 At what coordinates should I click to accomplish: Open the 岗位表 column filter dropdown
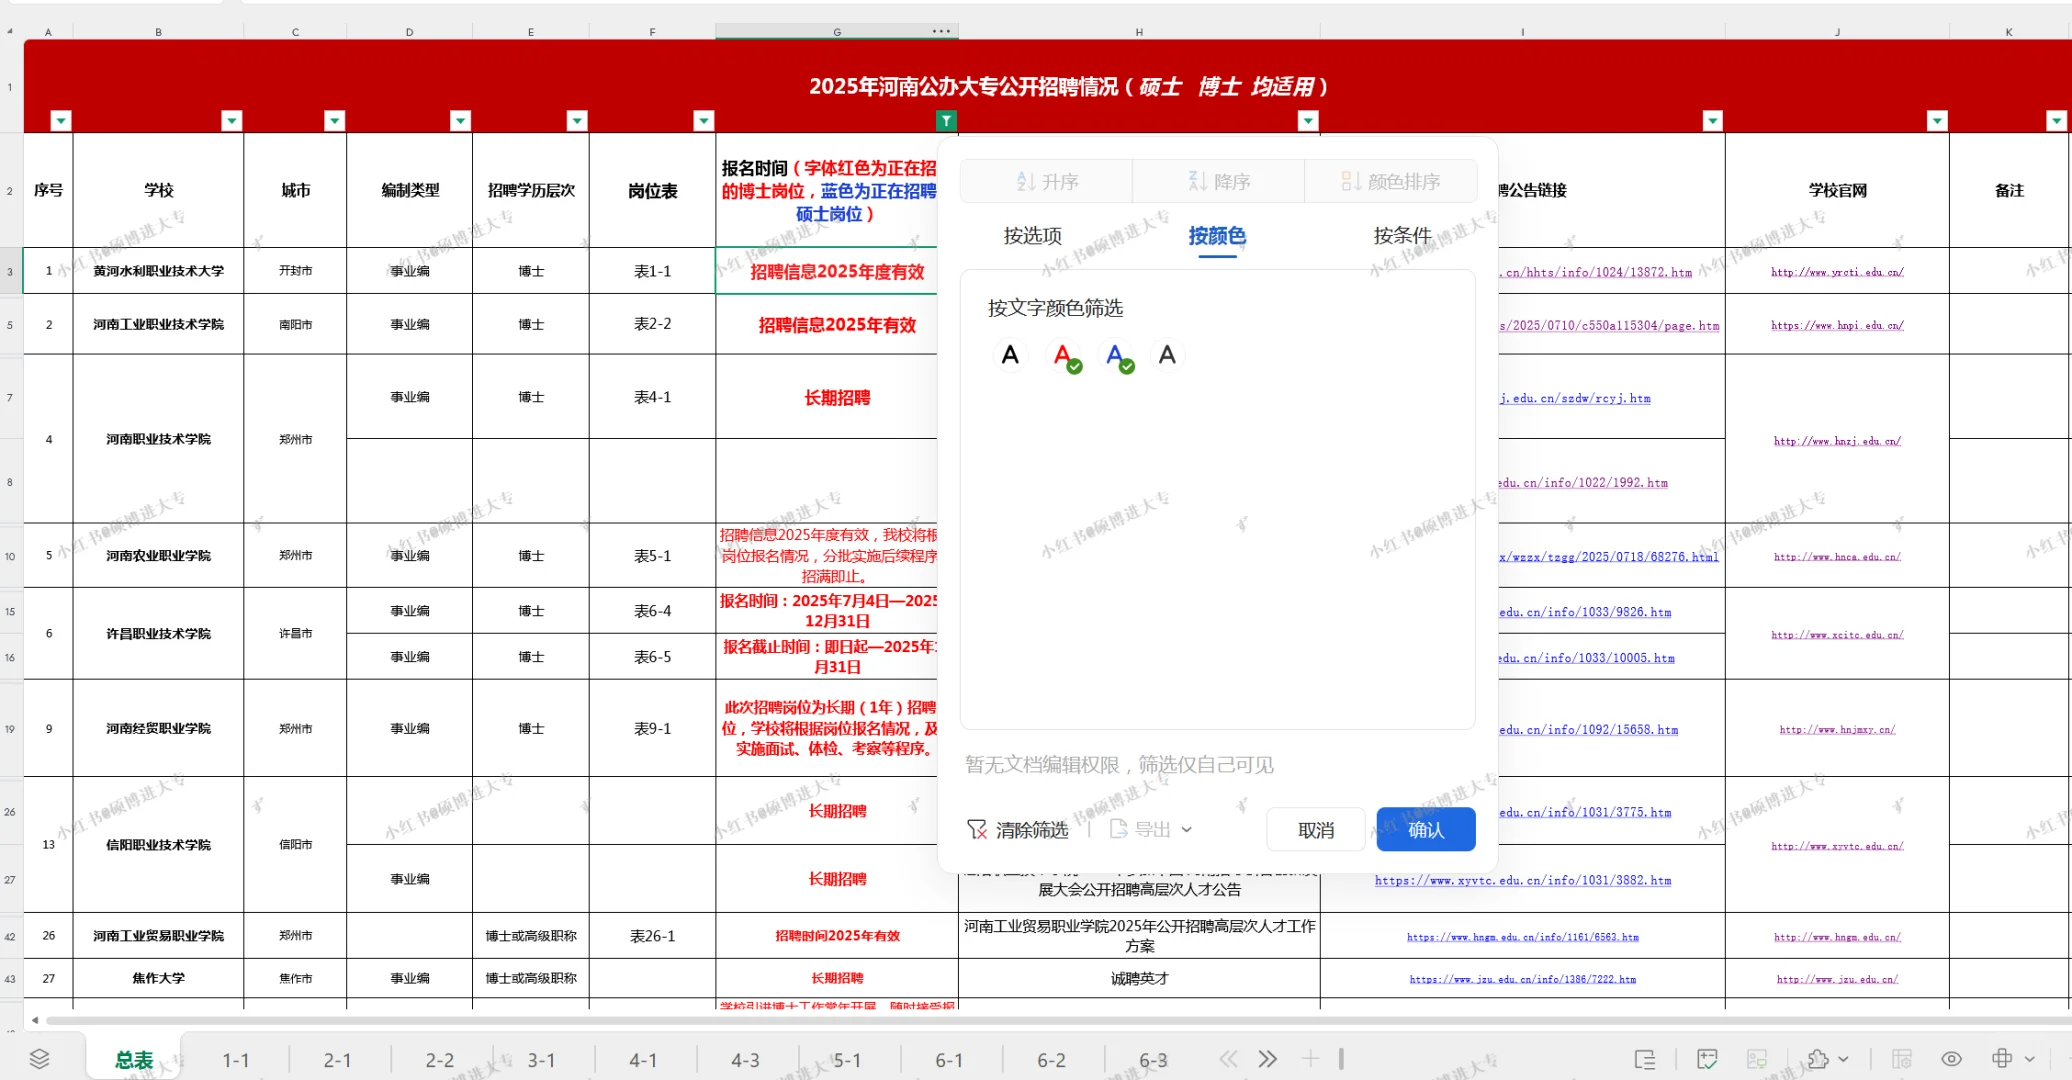click(x=703, y=121)
